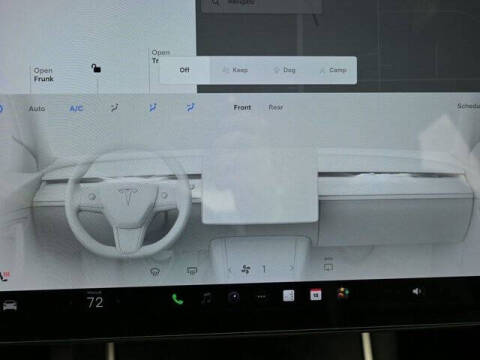
Task: Open vehicle controls via car icon
Action: click(10, 305)
